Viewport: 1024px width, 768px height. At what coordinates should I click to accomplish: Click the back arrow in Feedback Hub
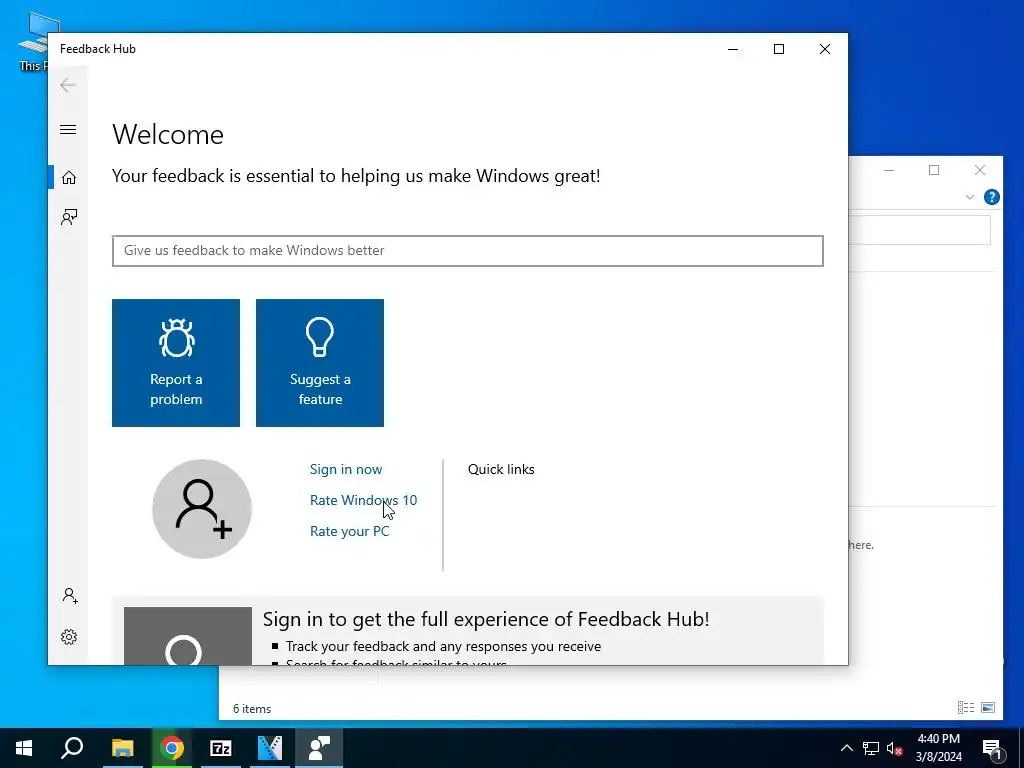tap(68, 85)
